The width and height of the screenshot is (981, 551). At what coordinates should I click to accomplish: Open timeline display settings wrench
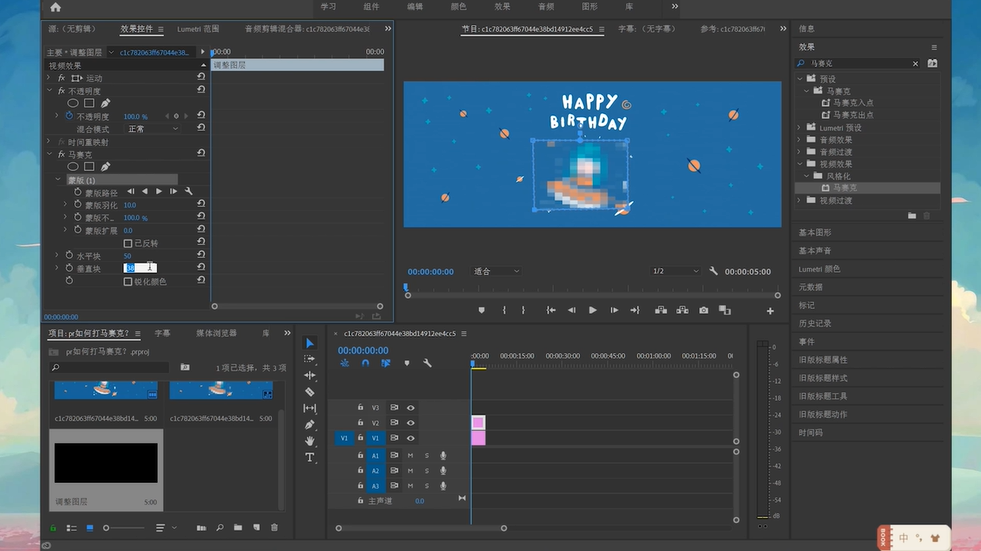click(427, 363)
